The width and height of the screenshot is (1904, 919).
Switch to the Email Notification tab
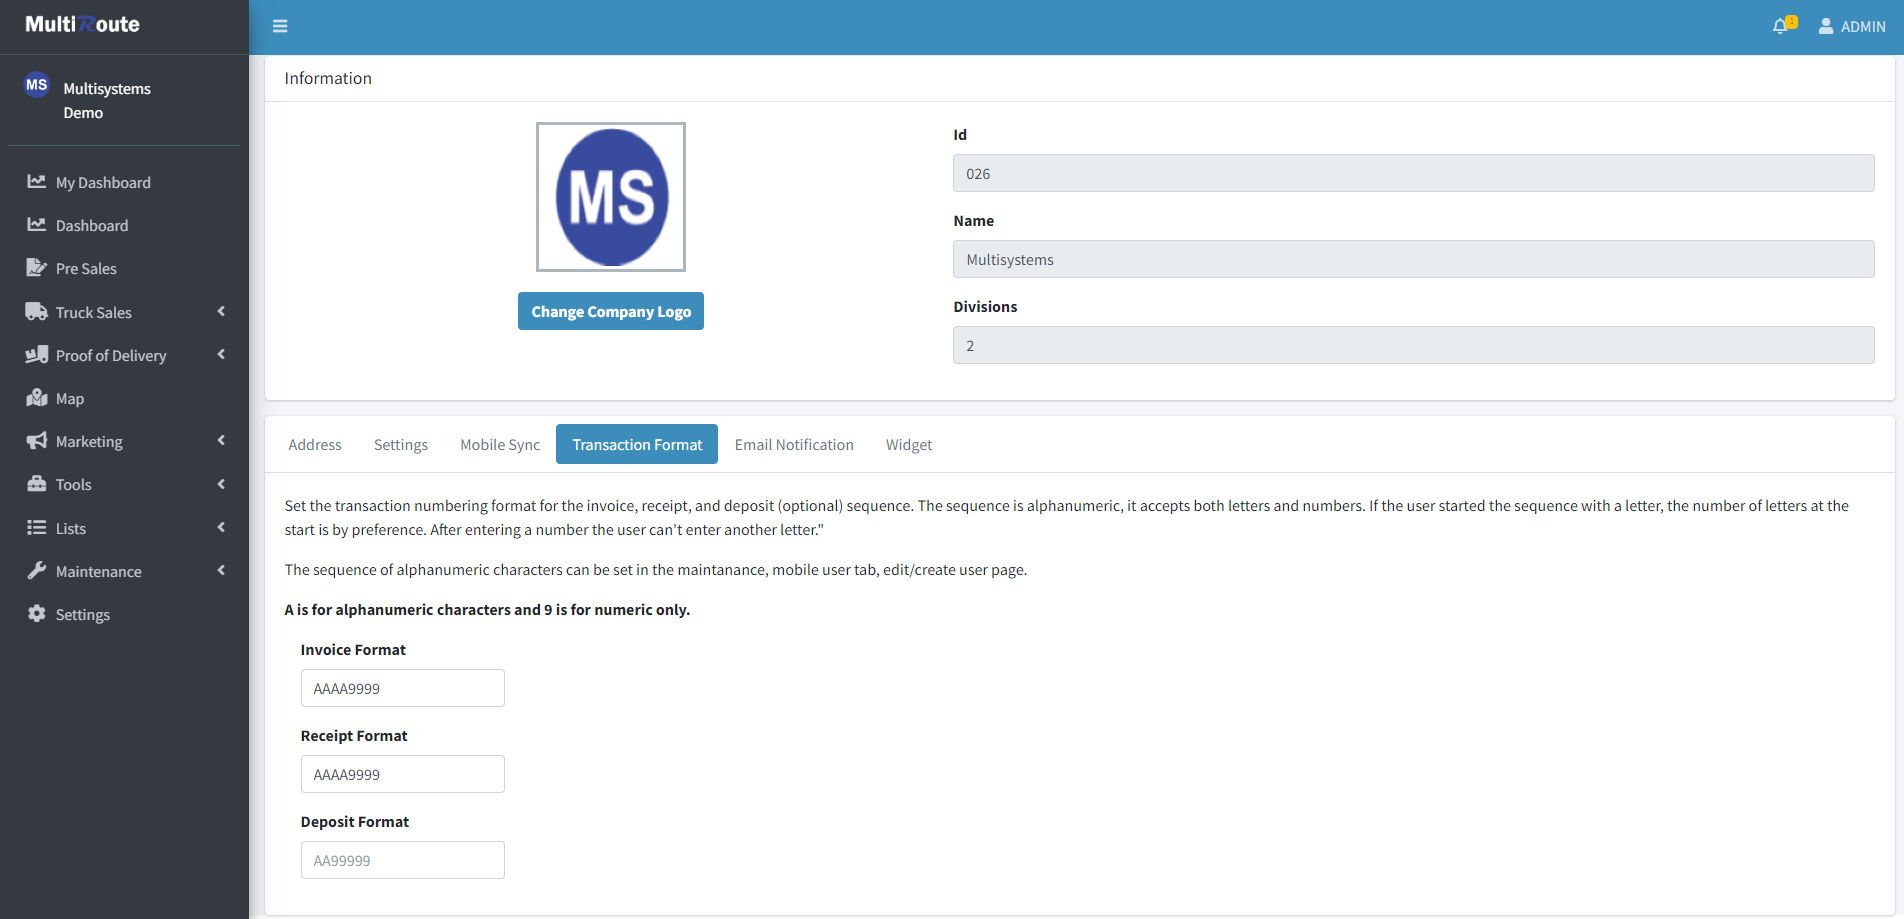[x=794, y=445]
